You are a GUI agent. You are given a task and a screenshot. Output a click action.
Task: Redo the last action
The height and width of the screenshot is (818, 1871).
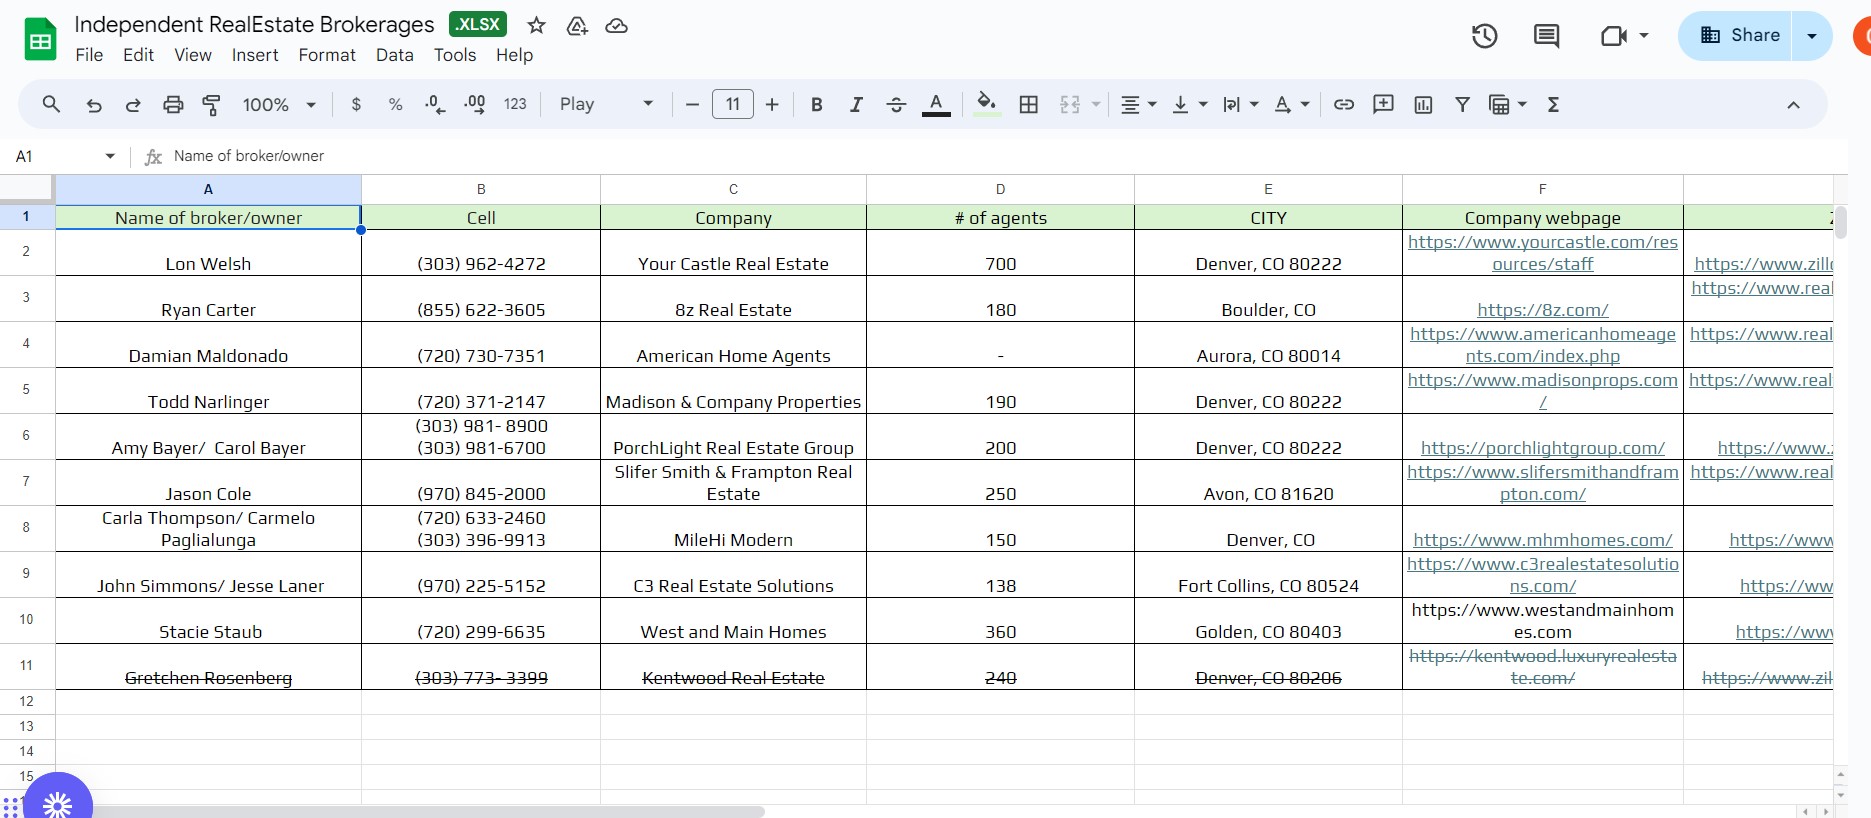click(x=133, y=104)
